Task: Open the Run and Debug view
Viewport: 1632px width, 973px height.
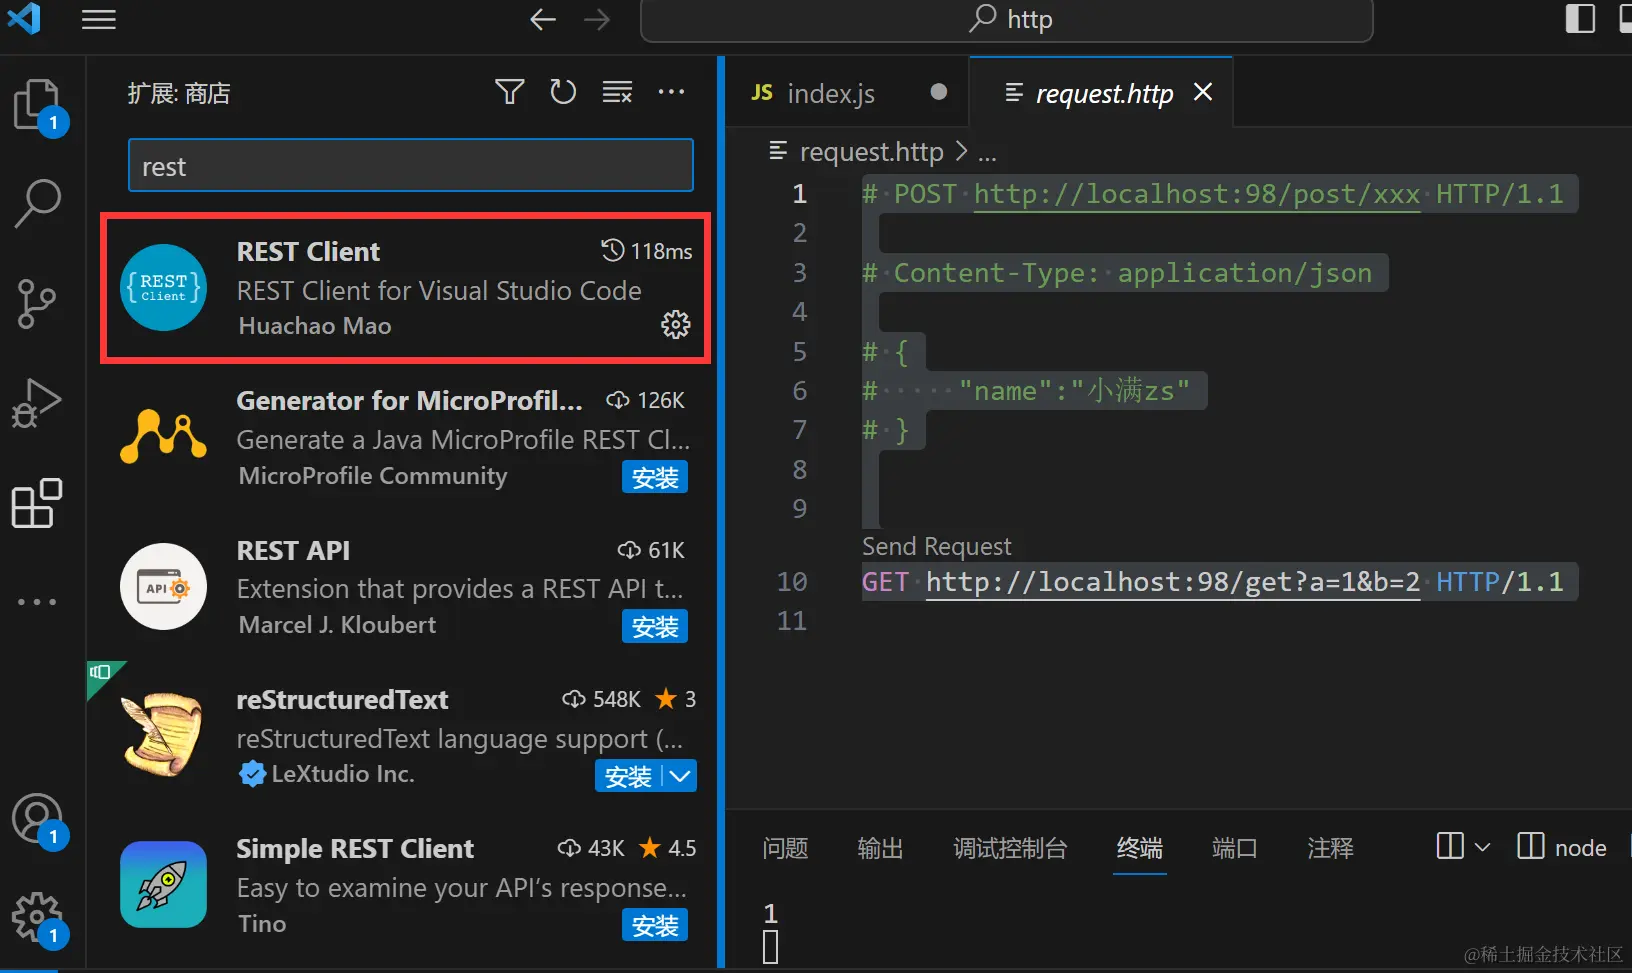Action: coord(37,403)
